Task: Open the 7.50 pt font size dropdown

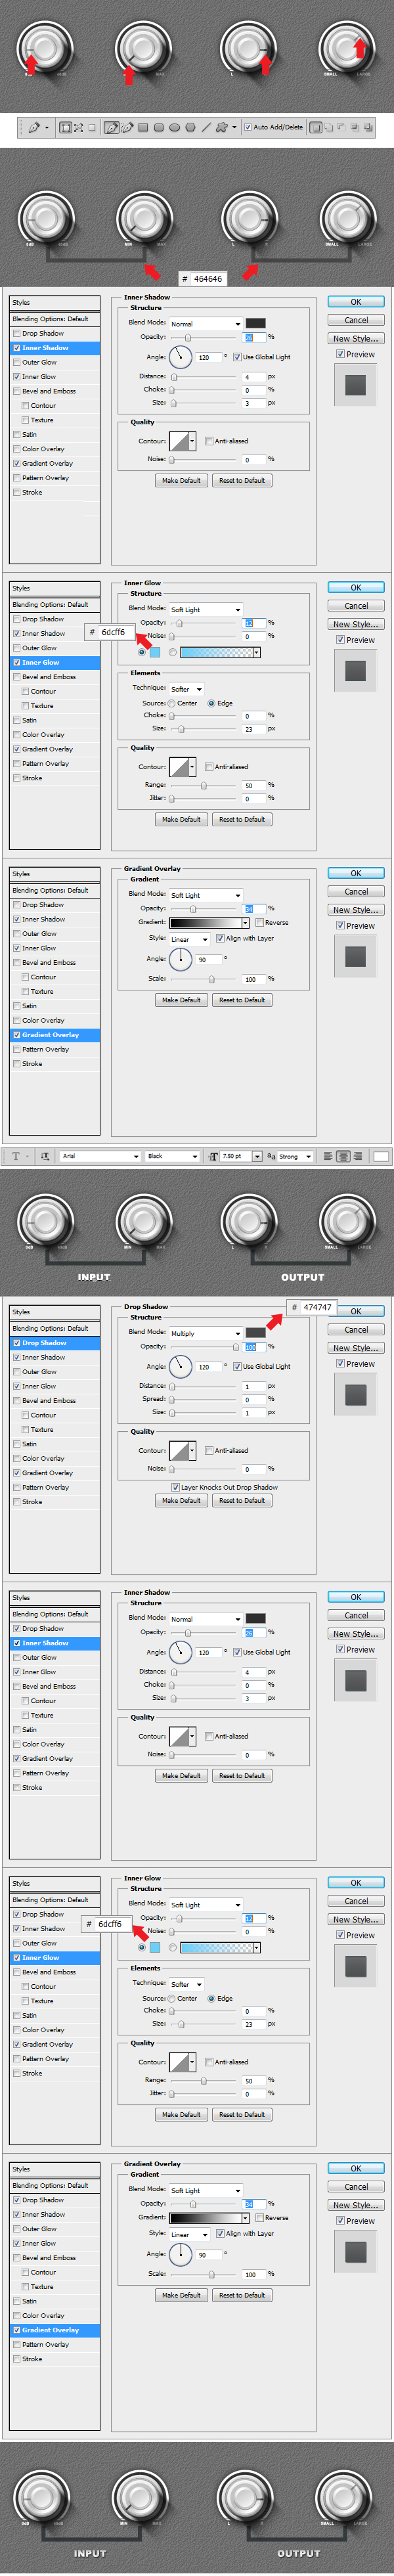Action: (257, 1156)
